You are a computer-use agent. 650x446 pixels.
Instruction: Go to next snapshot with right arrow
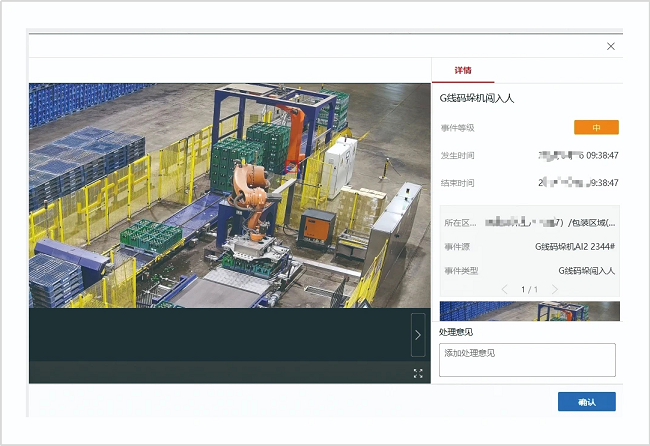[x=555, y=289]
